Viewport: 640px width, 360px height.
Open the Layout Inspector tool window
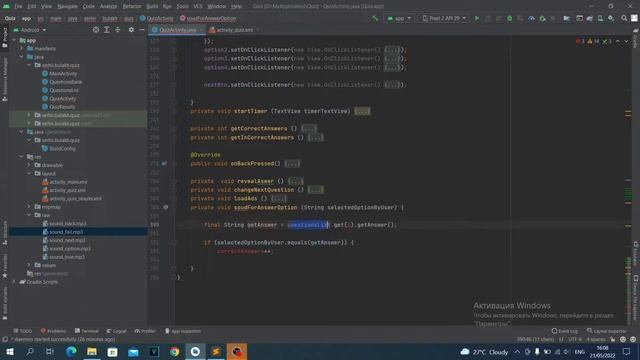coord(607,331)
